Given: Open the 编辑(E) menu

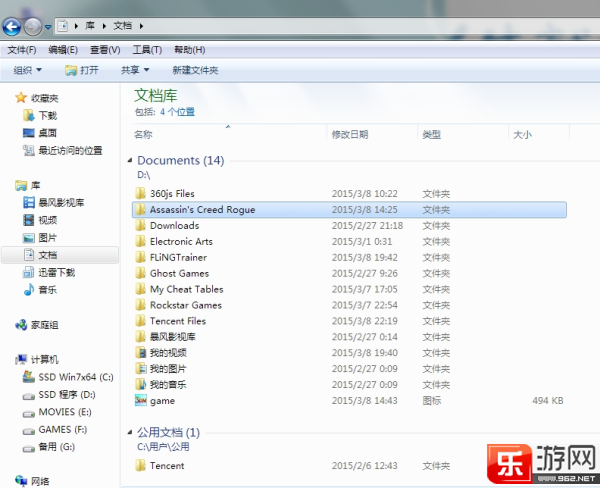Looking at the screenshot, I should pyautogui.click(x=63, y=50).
